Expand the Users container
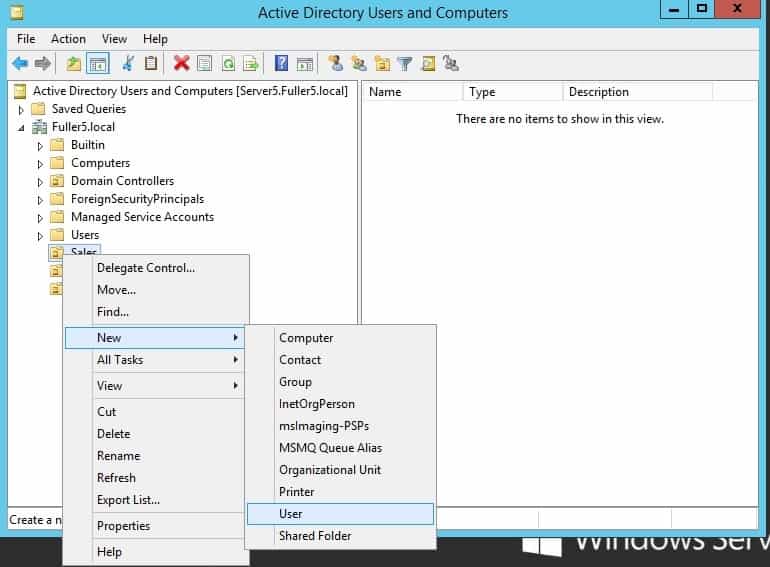 tap(40, 236)
